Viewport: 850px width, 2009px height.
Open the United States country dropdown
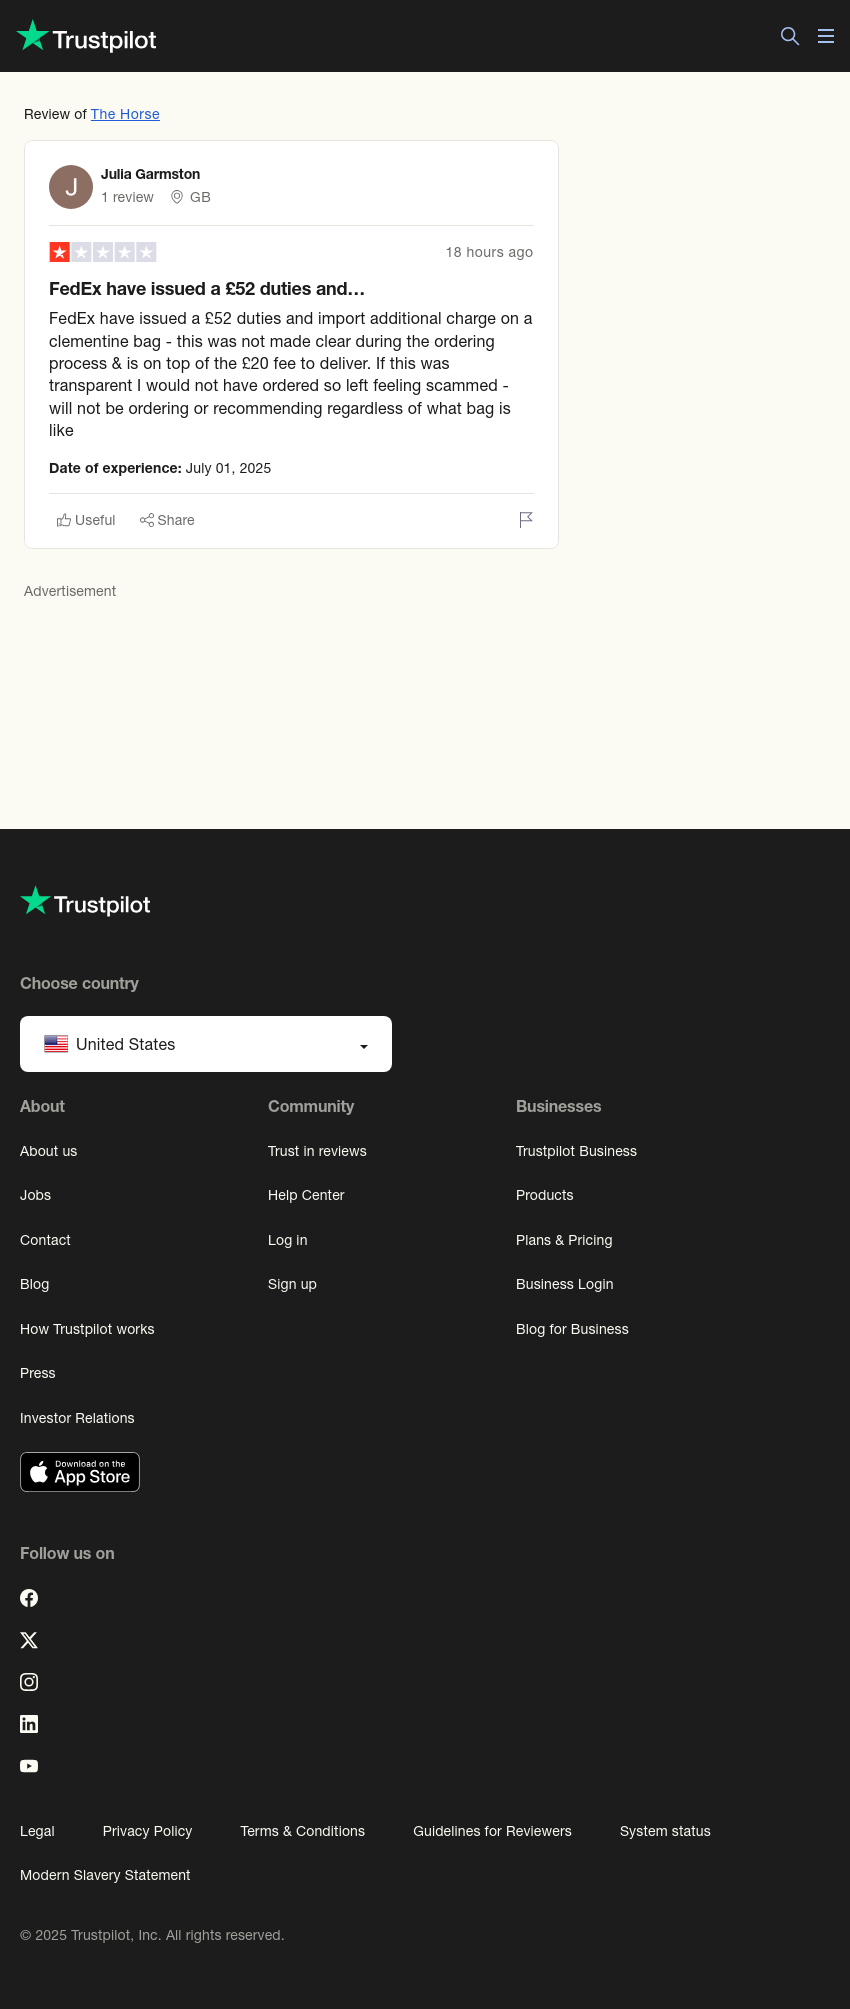206,1044
